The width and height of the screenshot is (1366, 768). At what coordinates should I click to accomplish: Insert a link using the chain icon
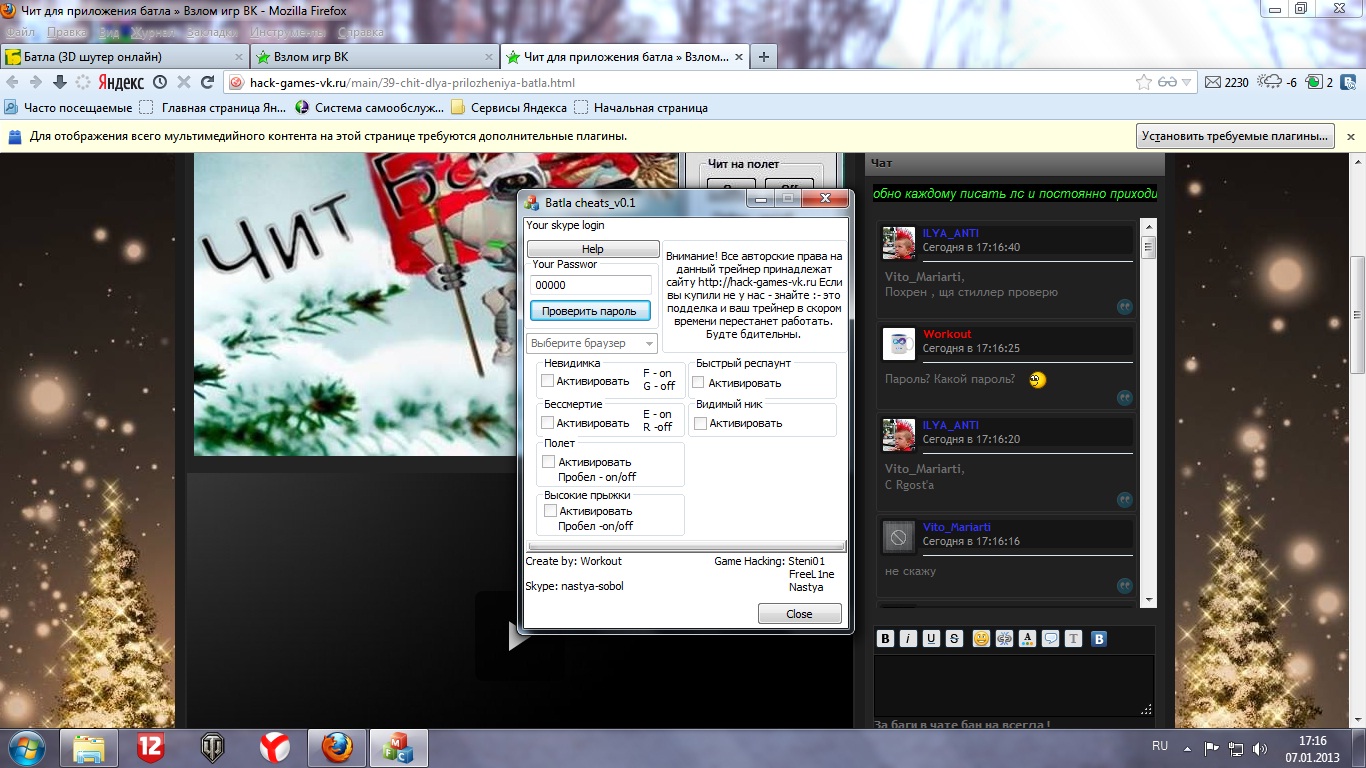[1004, 638]
